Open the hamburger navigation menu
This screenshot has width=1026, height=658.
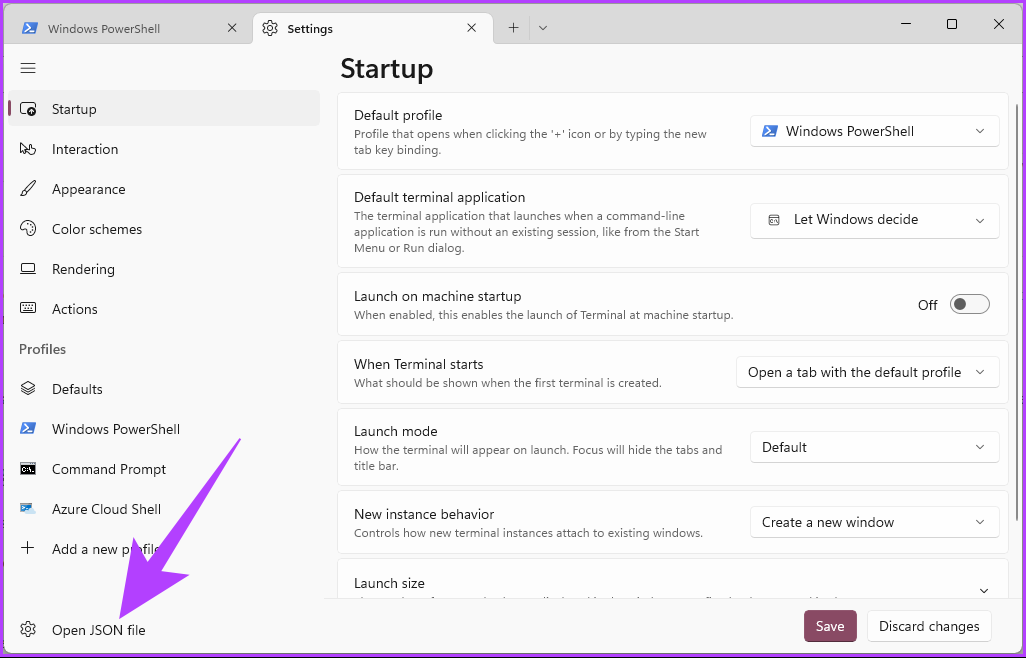(x=27, y=68)
